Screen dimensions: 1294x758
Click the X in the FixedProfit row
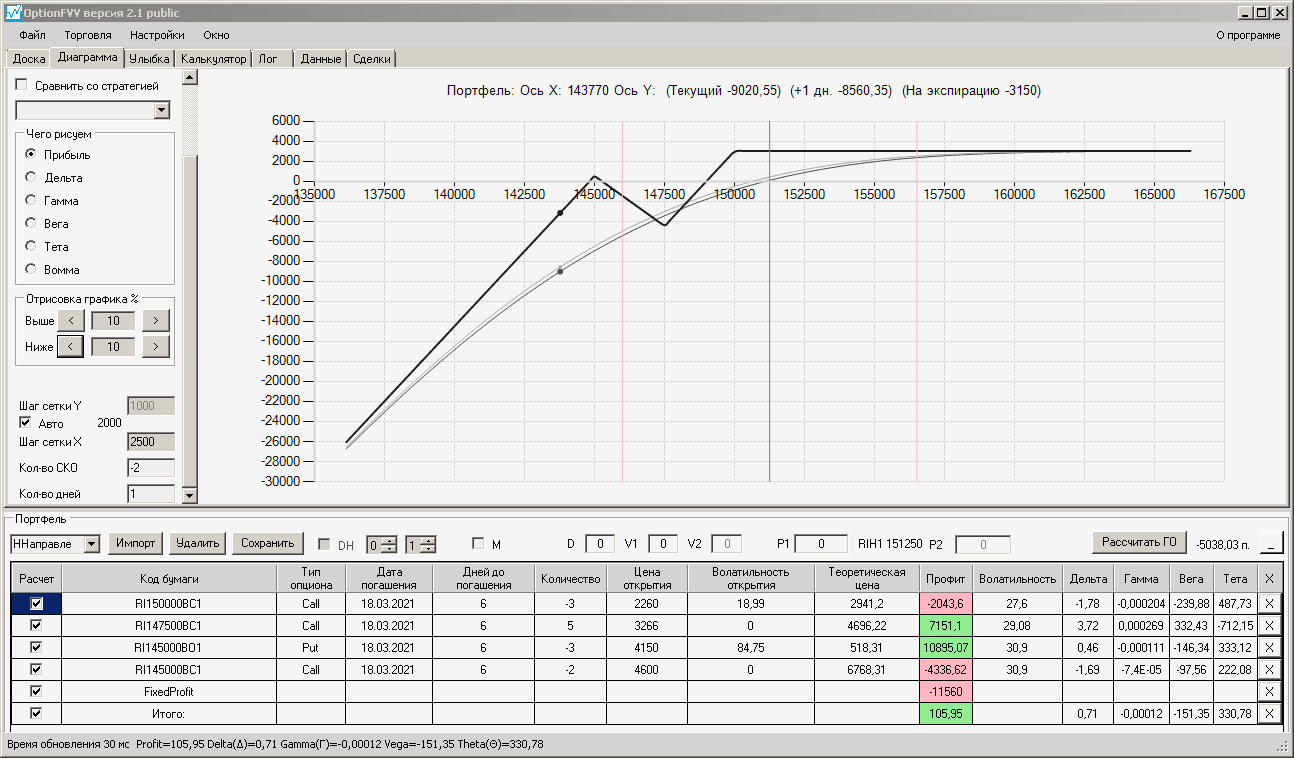pyautogui.click(x=1269, y=691)
